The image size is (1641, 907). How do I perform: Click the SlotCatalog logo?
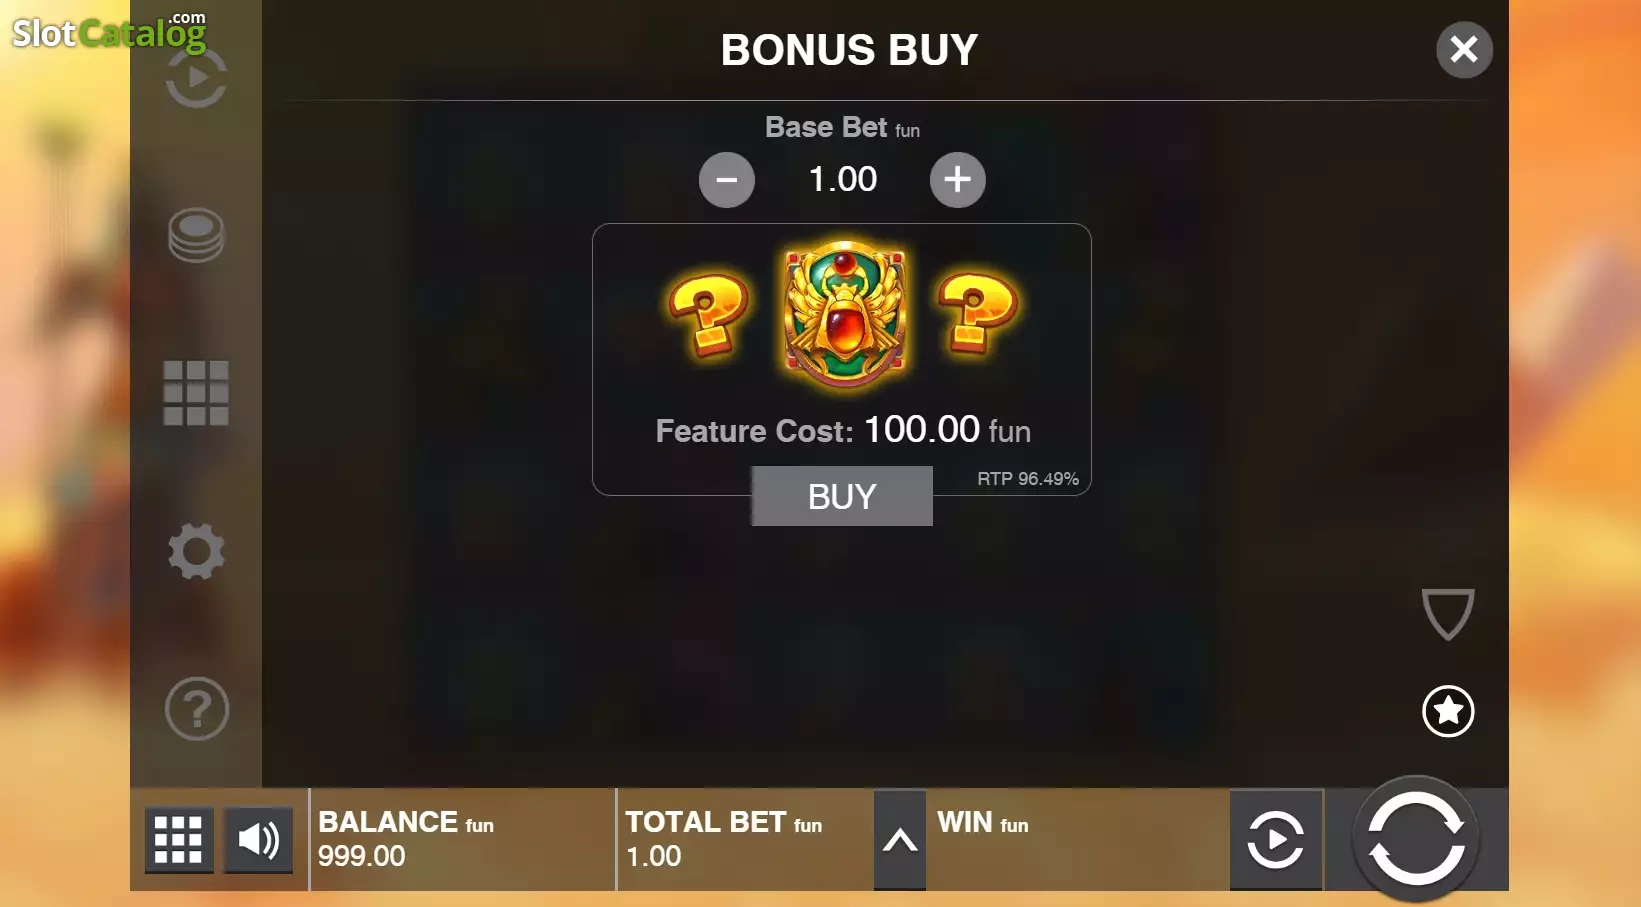[x=109, y=32]
